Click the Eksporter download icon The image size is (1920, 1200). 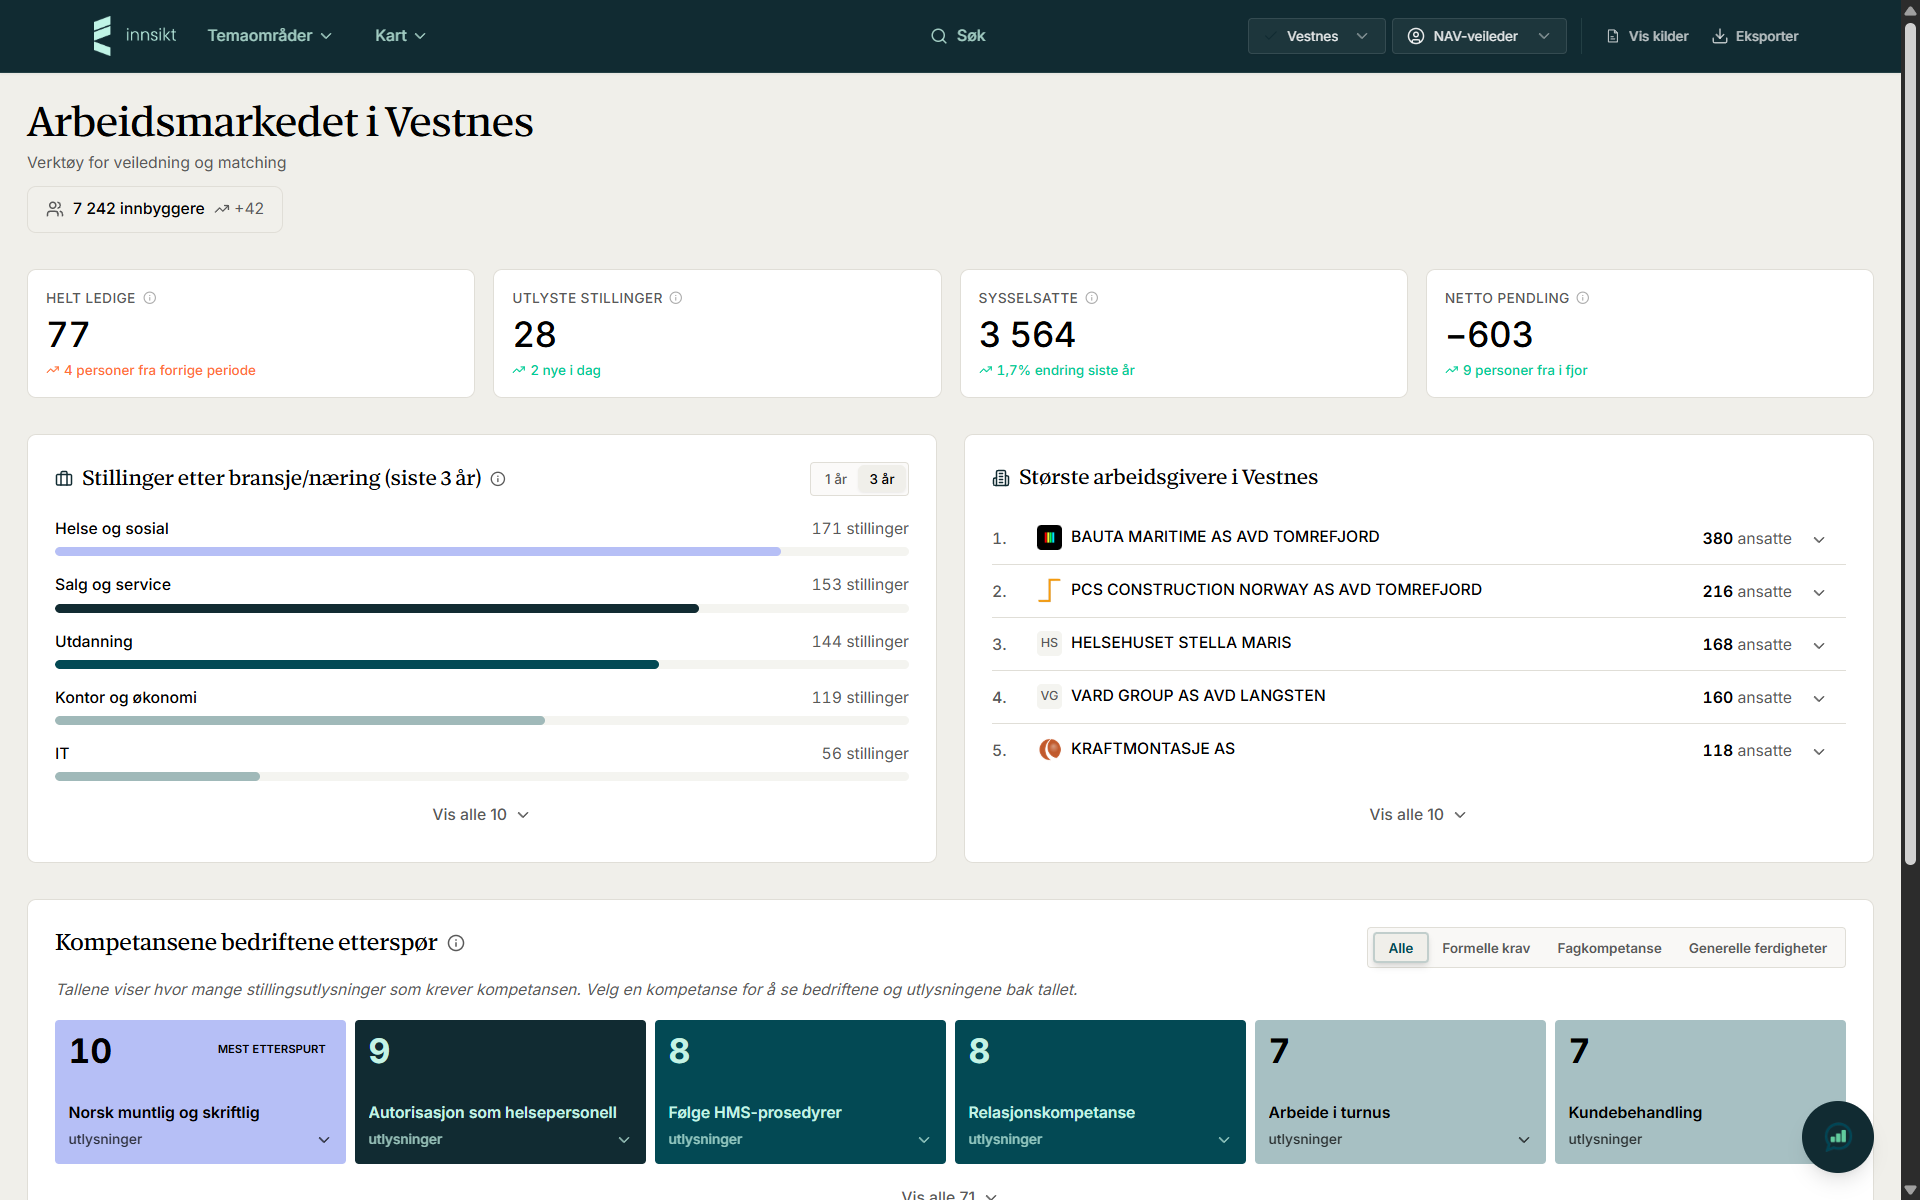[1719, 36]
